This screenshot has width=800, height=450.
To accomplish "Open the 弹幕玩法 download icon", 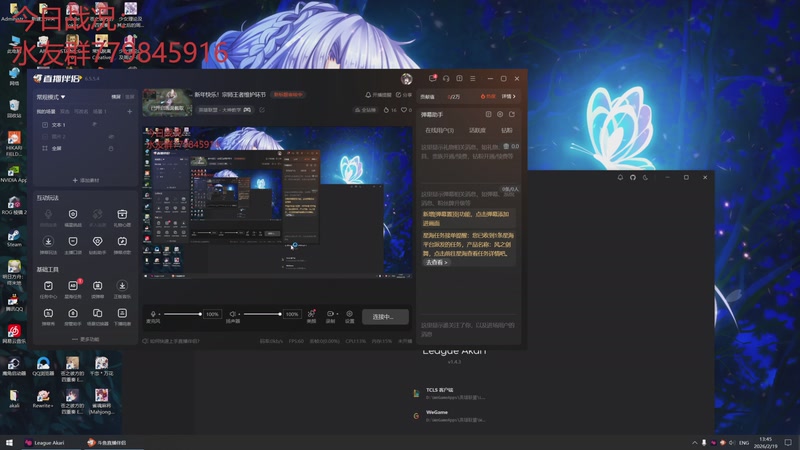I will (48, 241).
